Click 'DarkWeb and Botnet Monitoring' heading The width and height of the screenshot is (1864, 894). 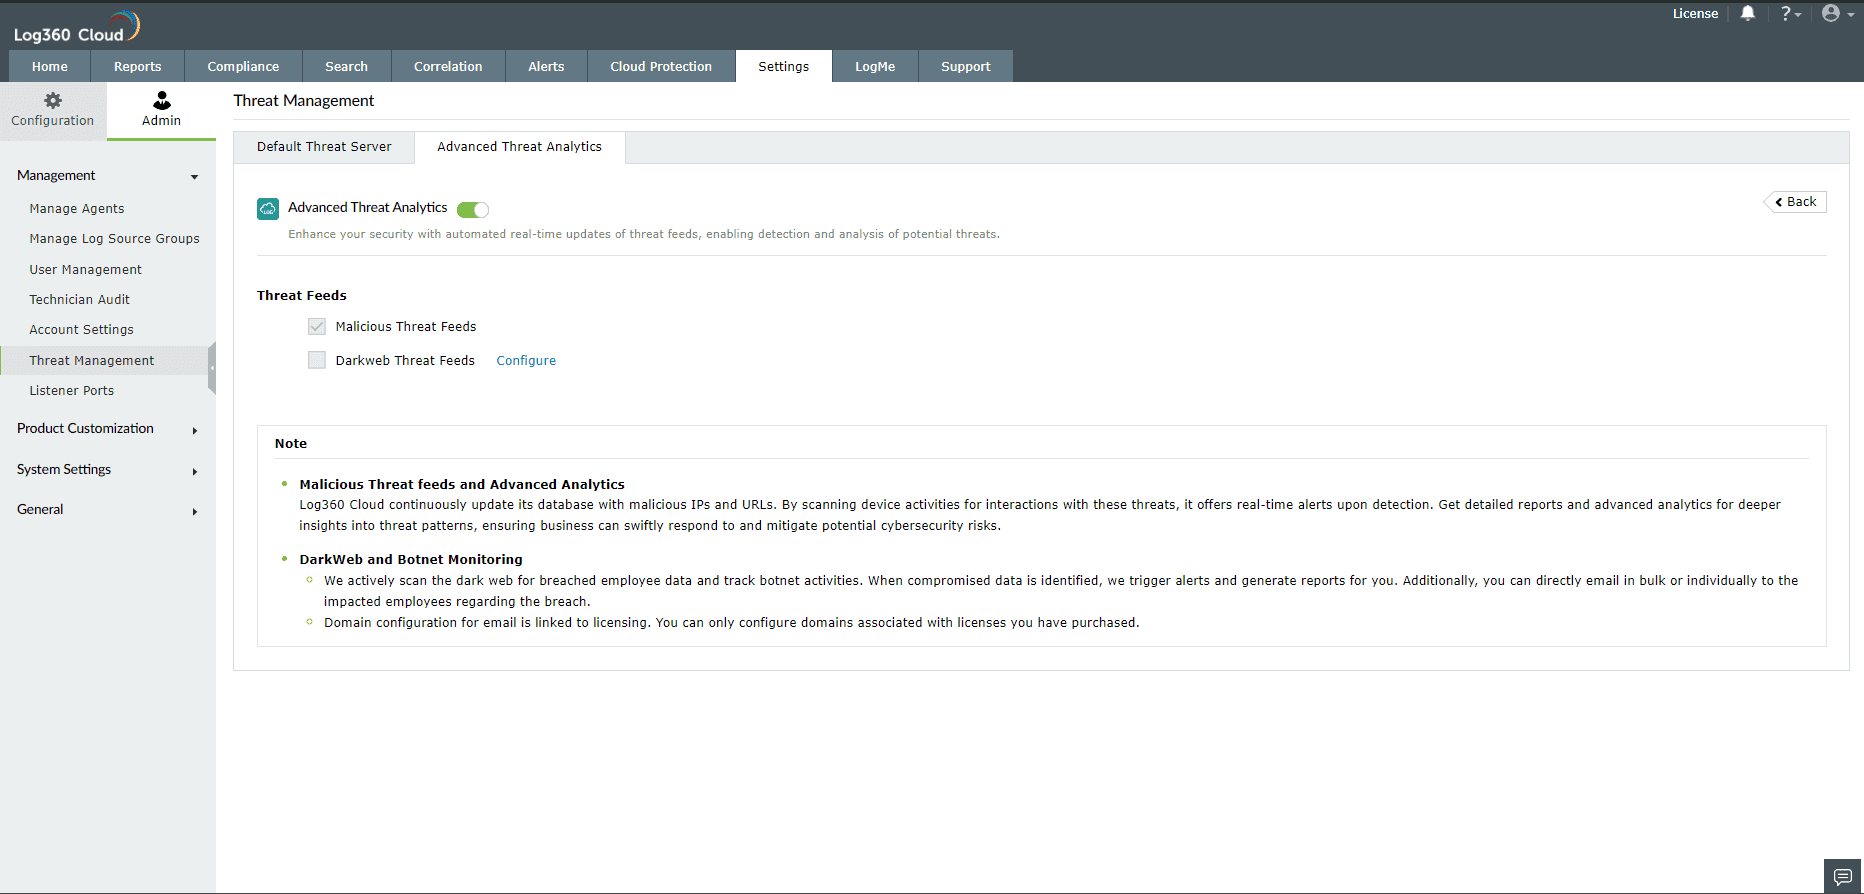pyautogui.click(x=411, y=560)
